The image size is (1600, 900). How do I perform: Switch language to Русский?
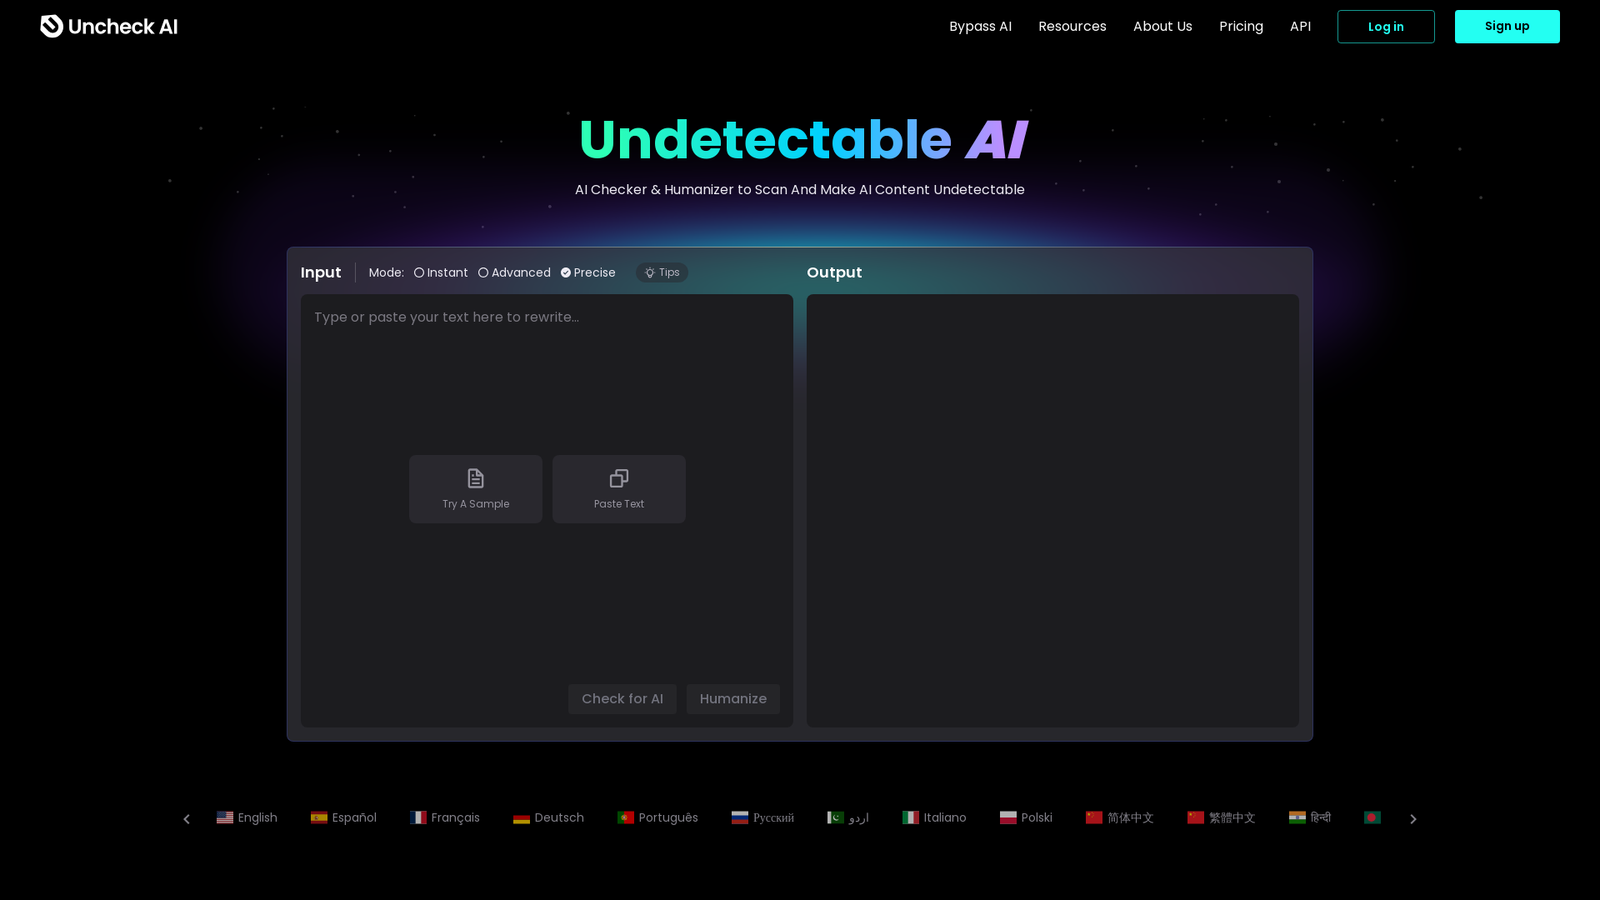point(762,818)
